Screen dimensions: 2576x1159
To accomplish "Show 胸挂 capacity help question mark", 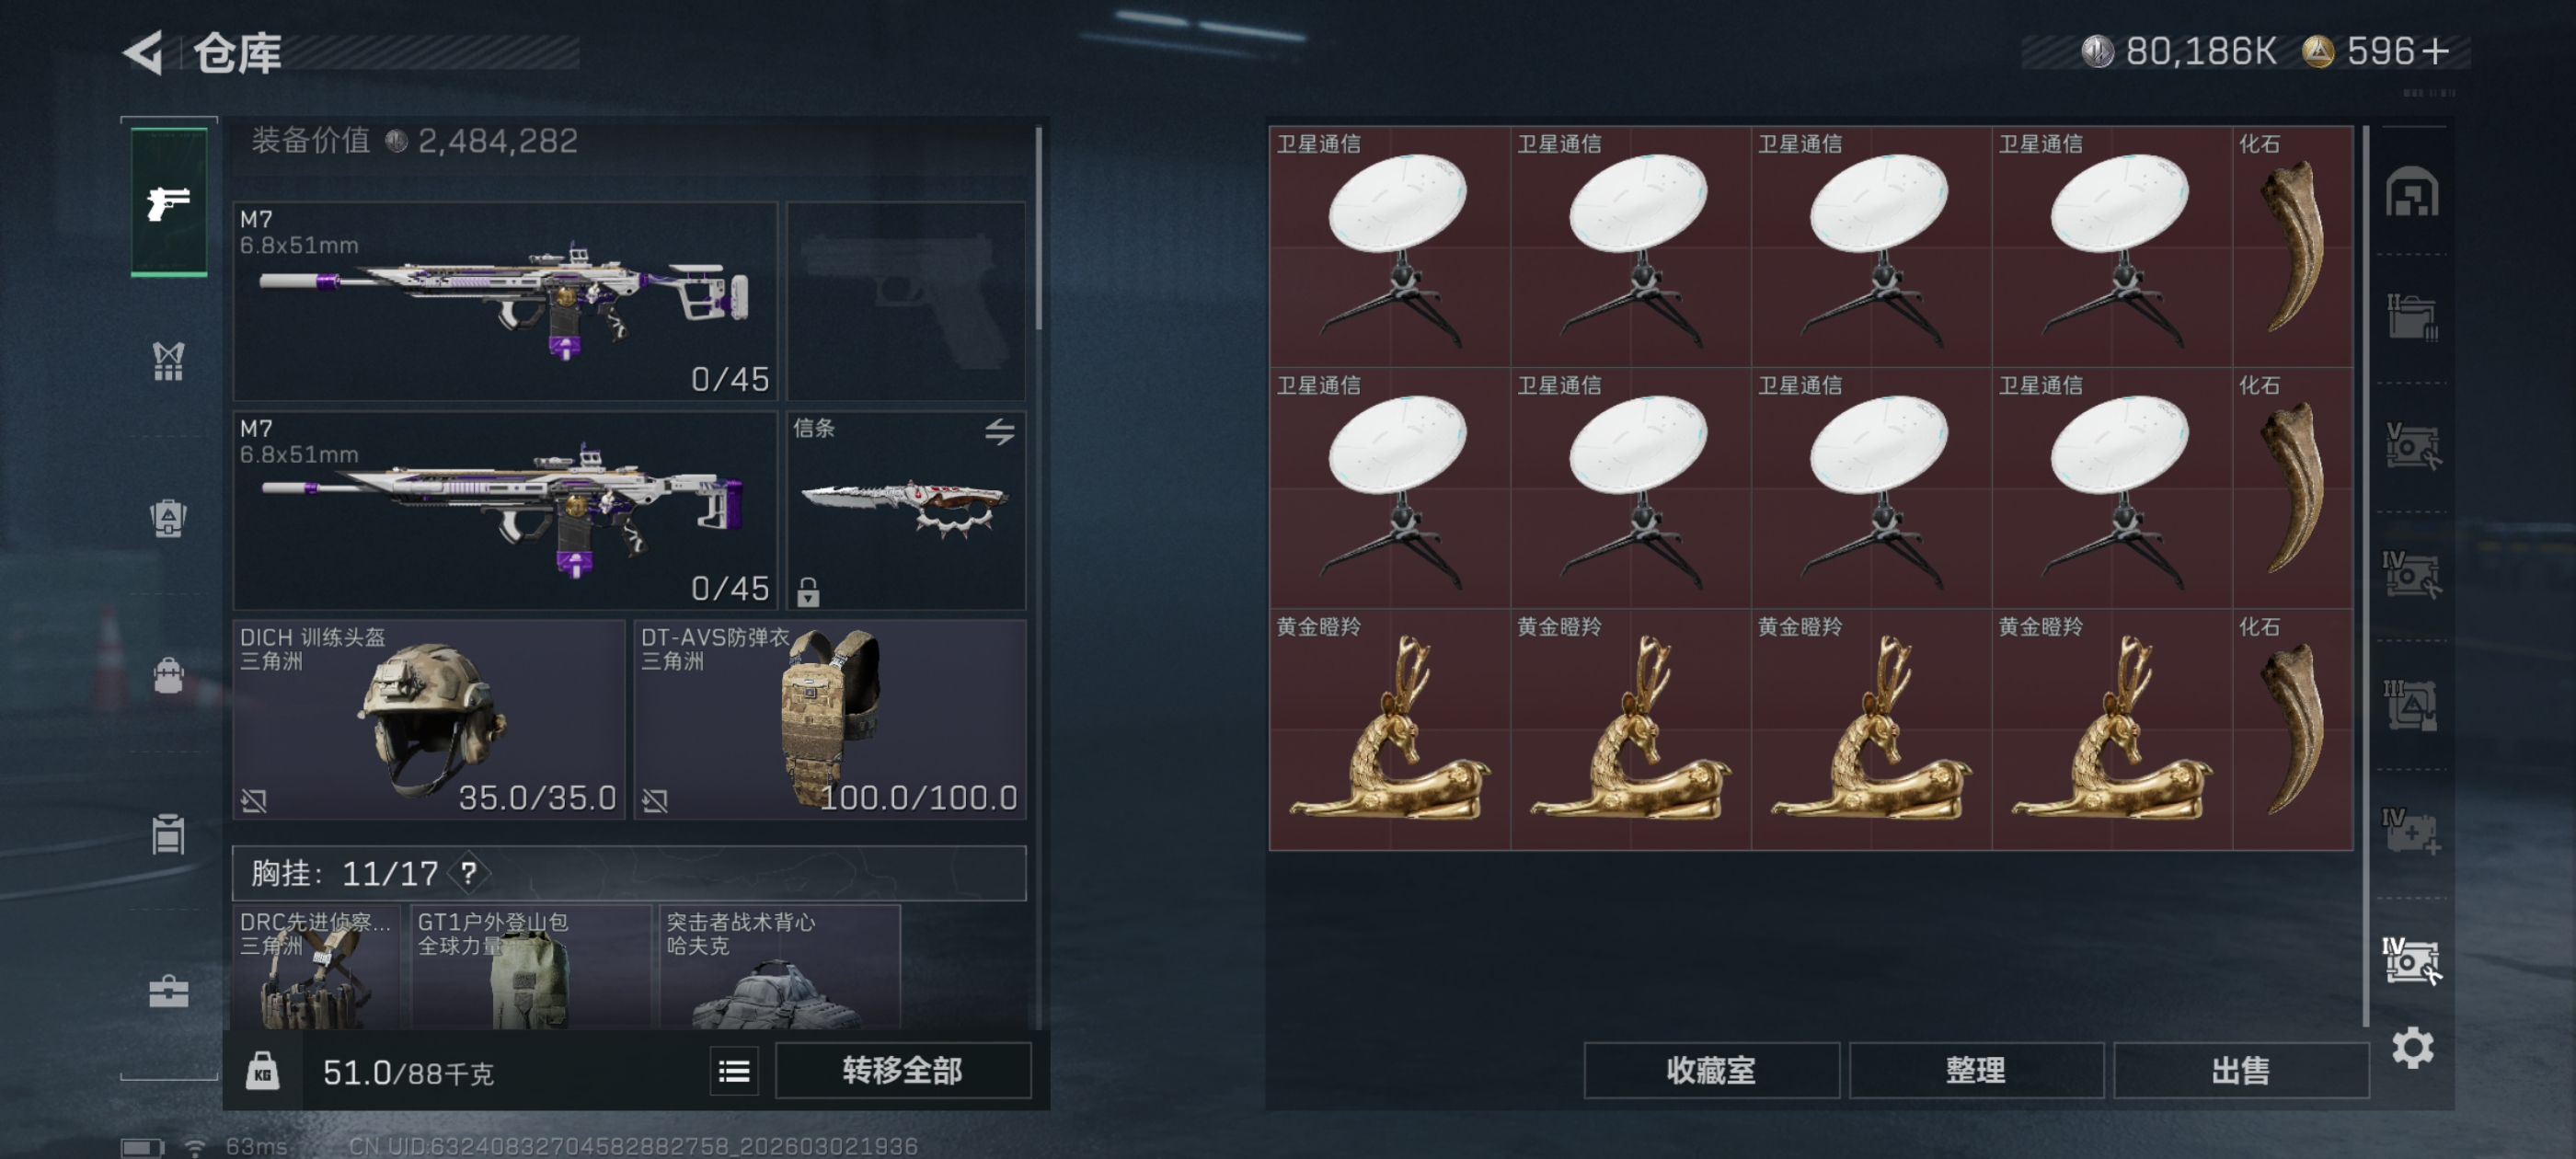I will coord(468,873).
